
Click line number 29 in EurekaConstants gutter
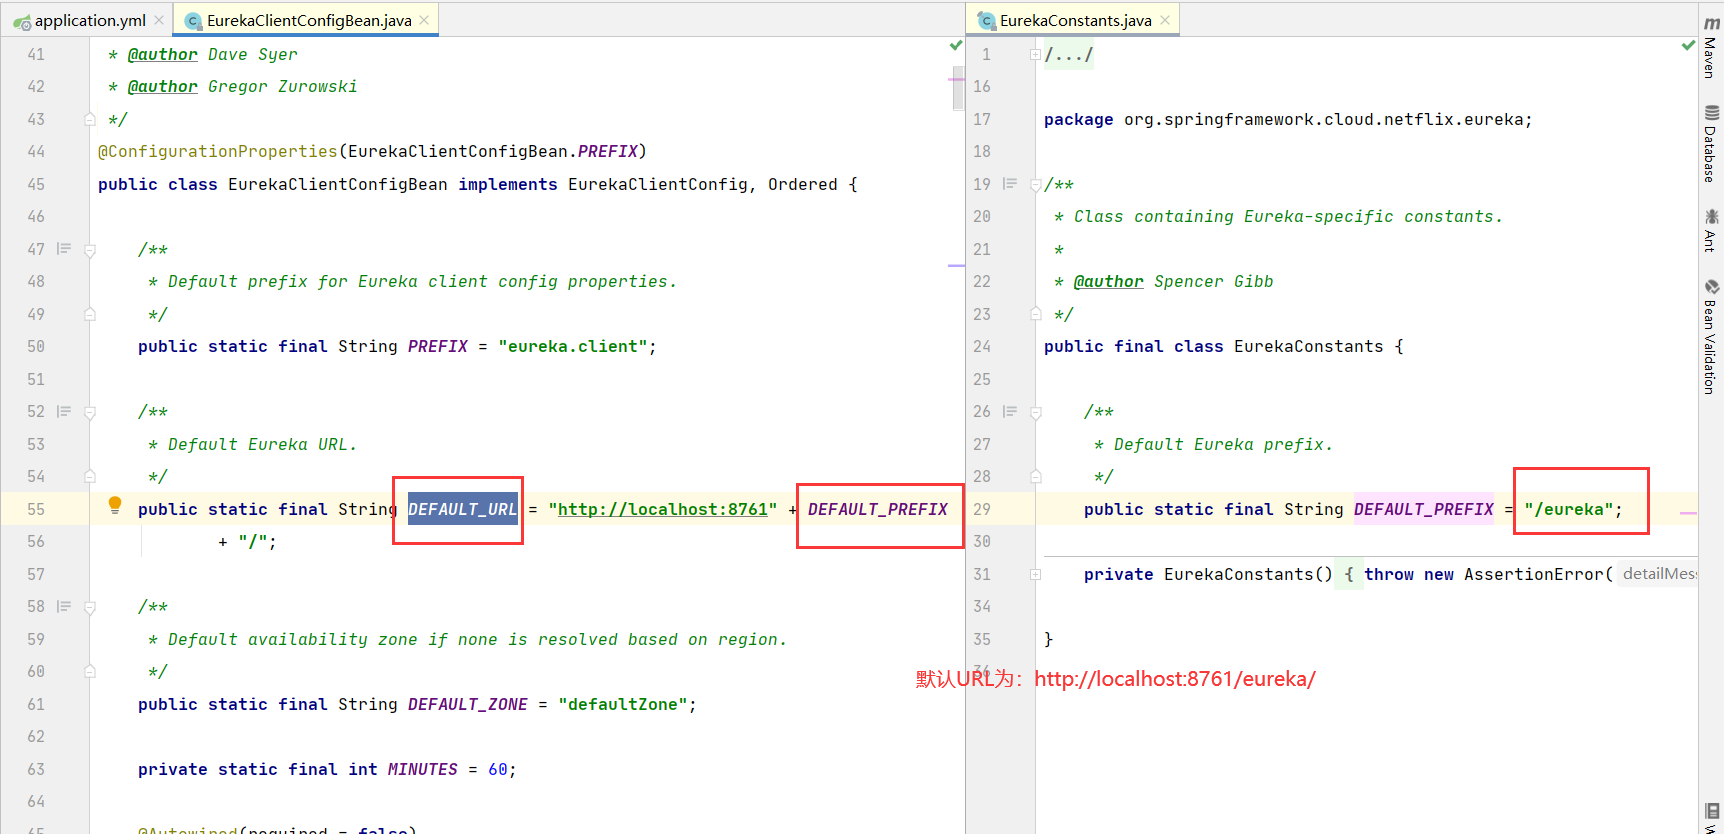tap(982, 509)
